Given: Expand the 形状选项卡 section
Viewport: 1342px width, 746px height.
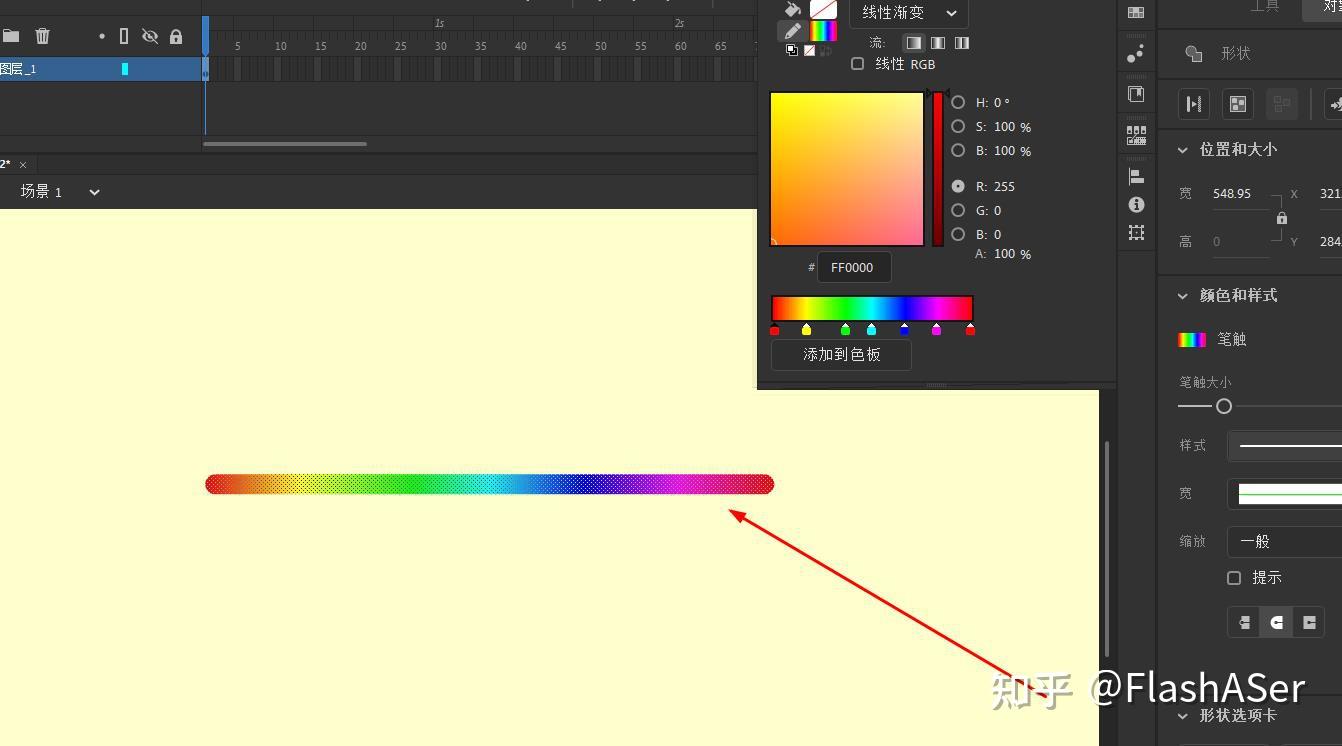Looking at the screenshot, I should click(x=1183, y=715).
